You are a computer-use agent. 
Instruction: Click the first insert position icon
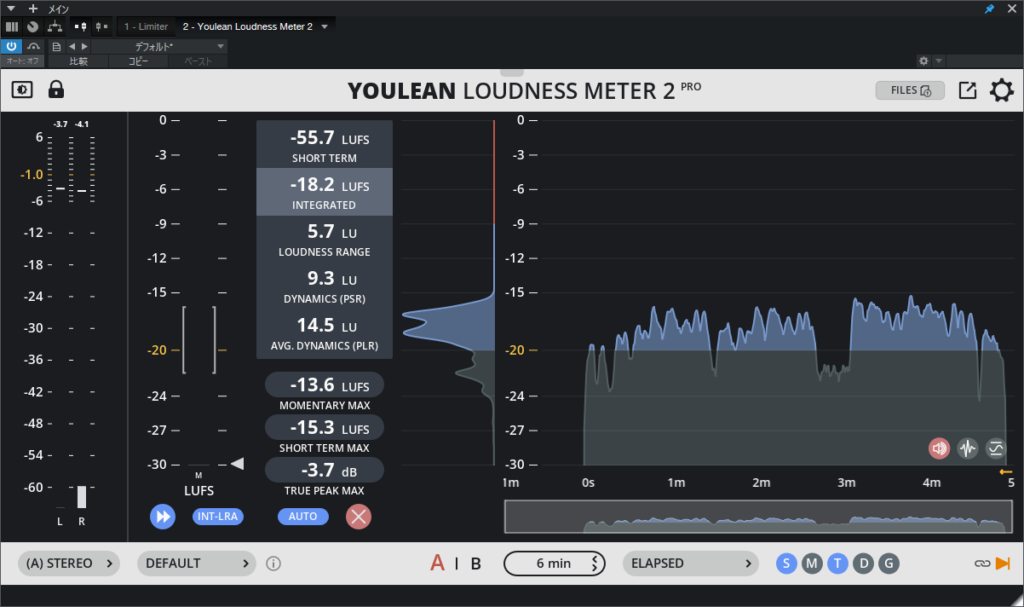[80, 27]
